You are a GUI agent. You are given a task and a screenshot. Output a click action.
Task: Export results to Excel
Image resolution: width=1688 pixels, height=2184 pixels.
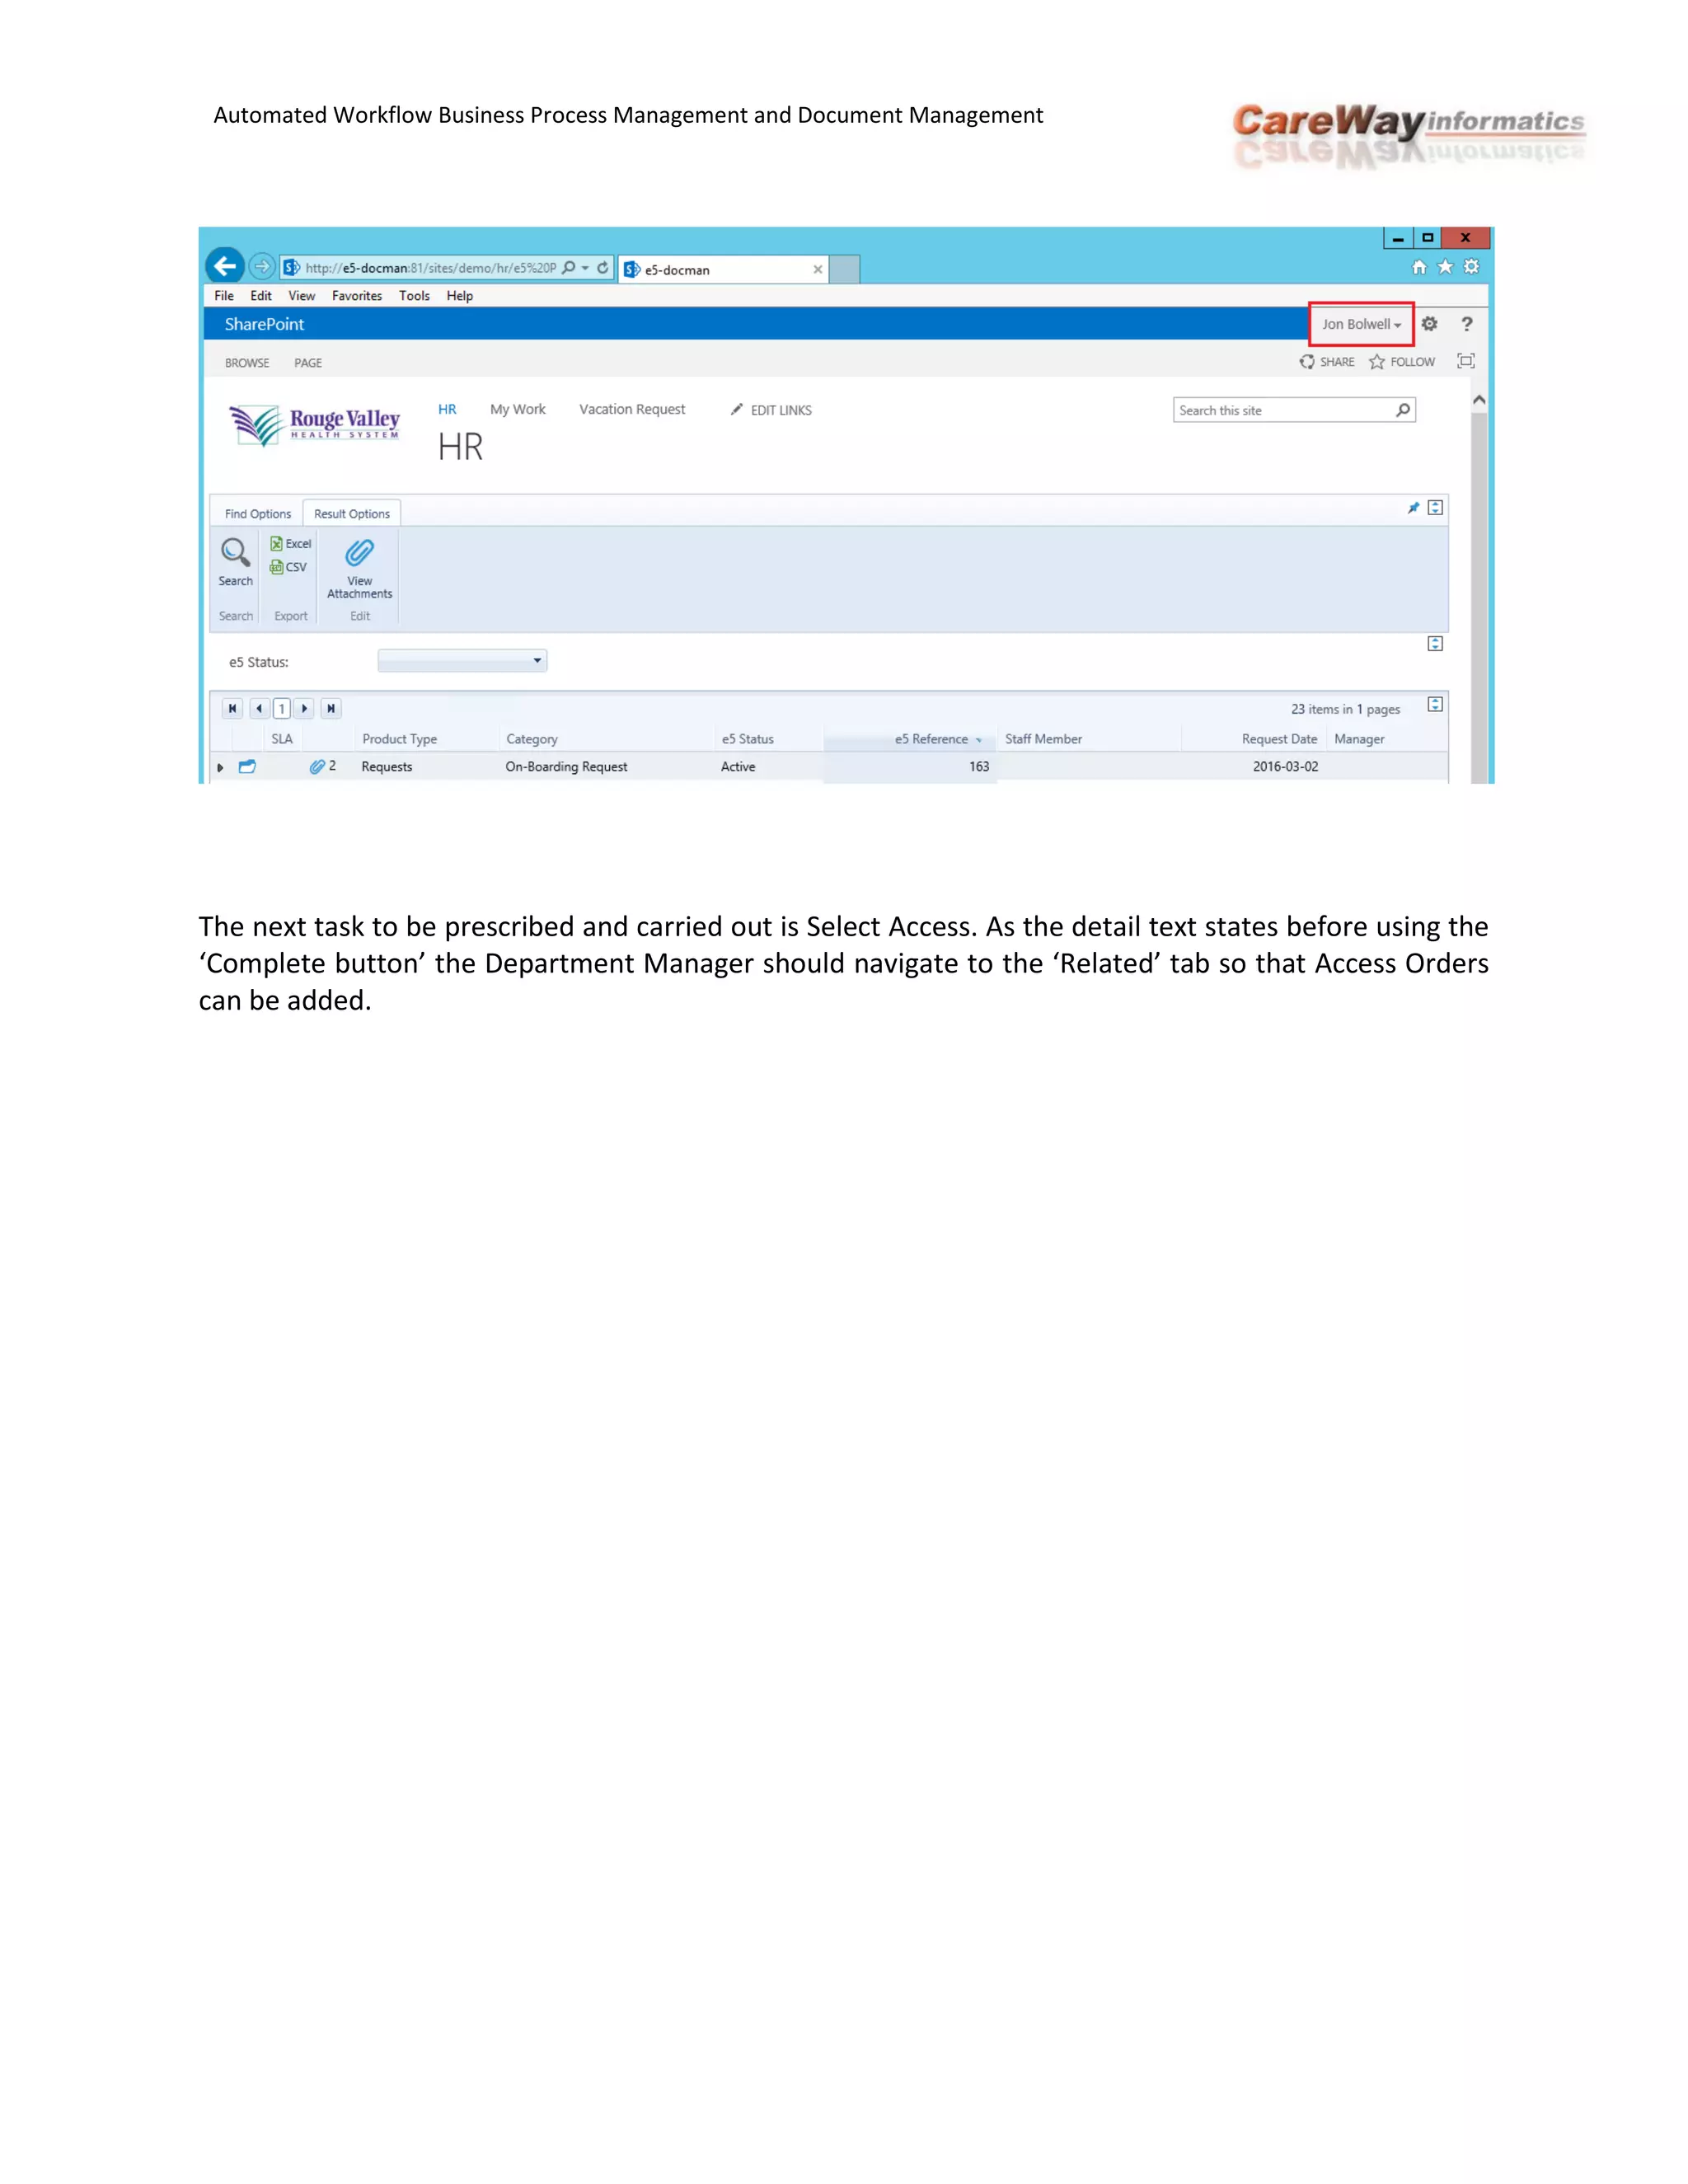click(x=291, y=544)
